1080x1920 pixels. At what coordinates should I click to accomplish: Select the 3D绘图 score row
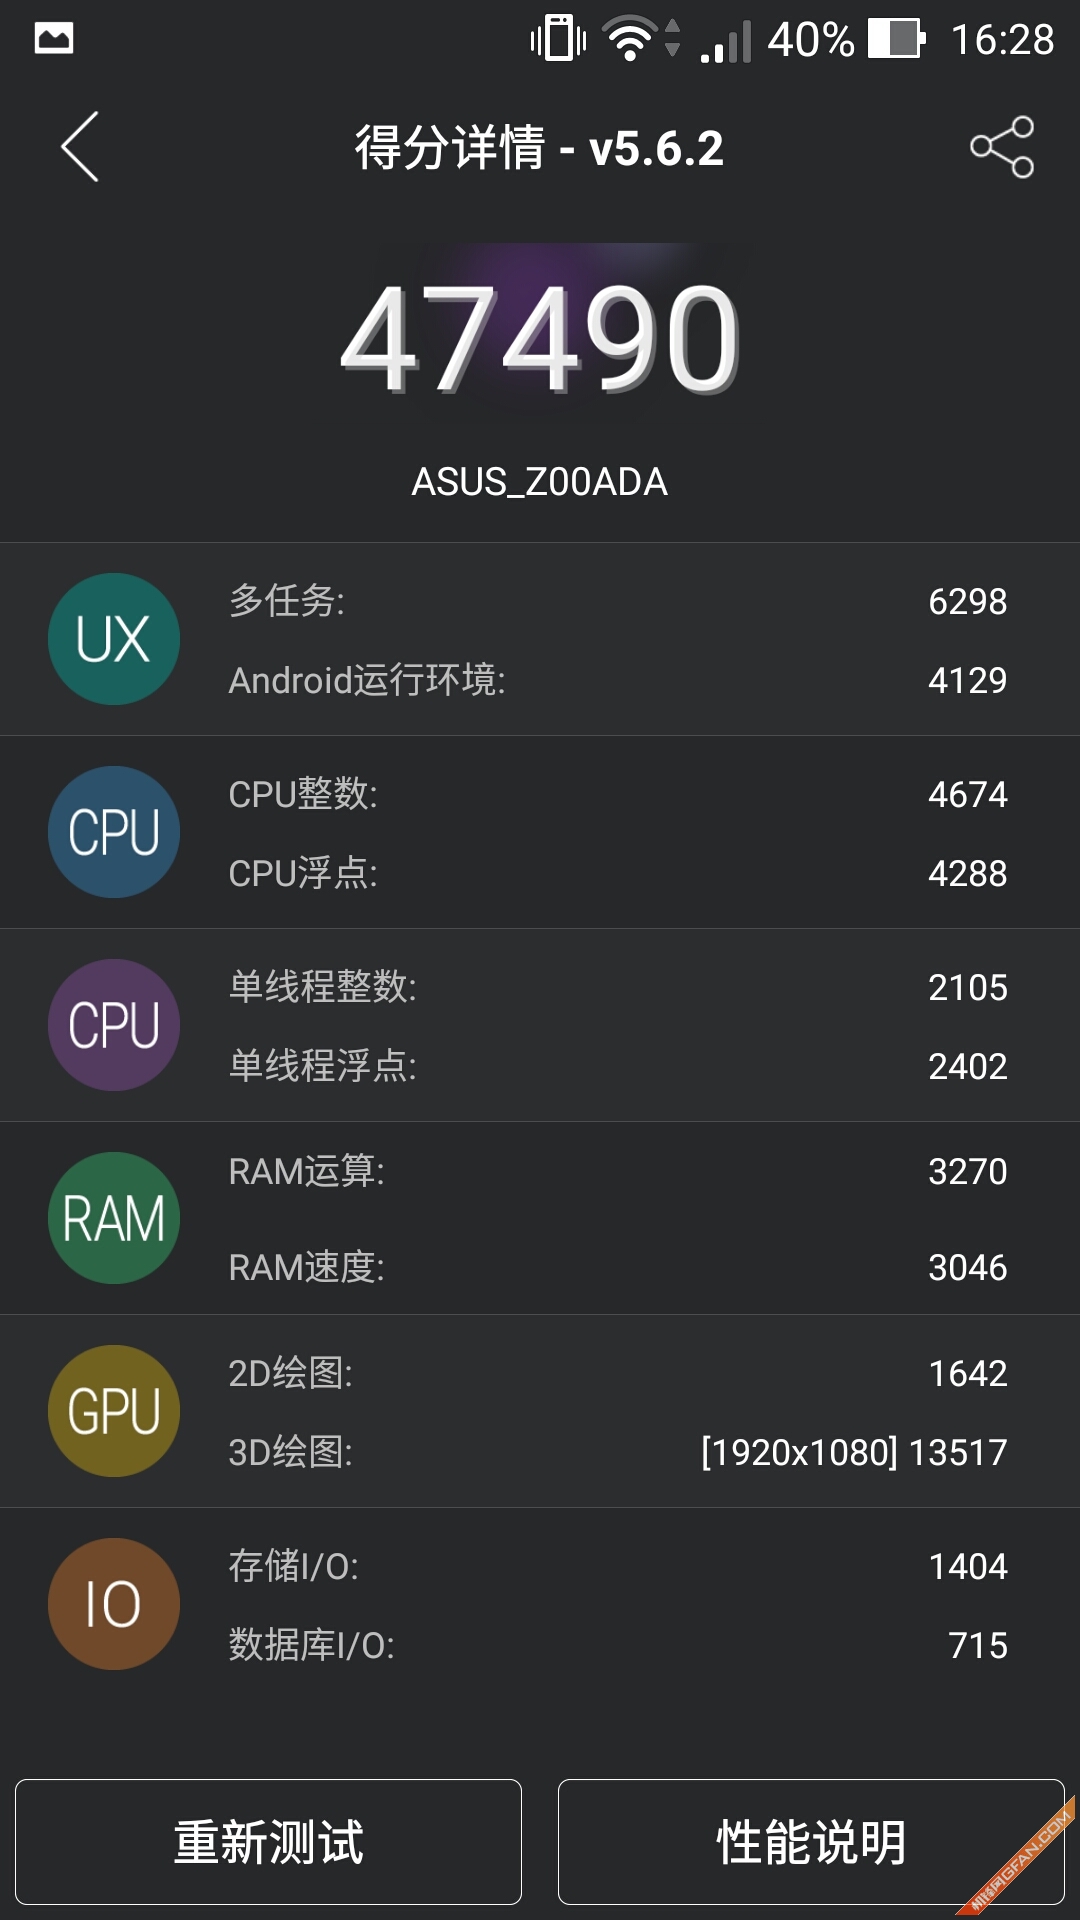pyautogui.click(x=617, y=1452)
